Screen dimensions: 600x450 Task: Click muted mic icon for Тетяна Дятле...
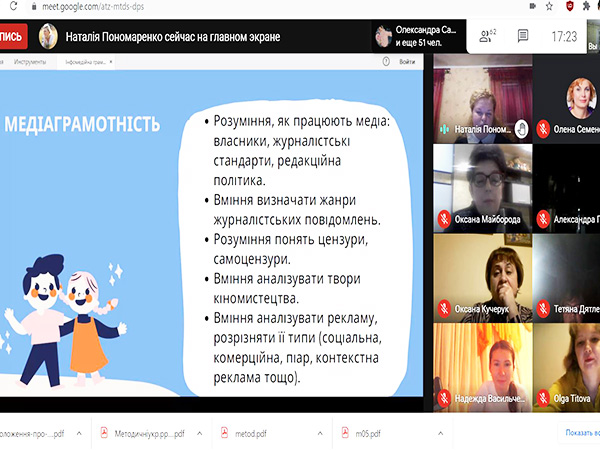pyautogui.click(x=543, y=308)
